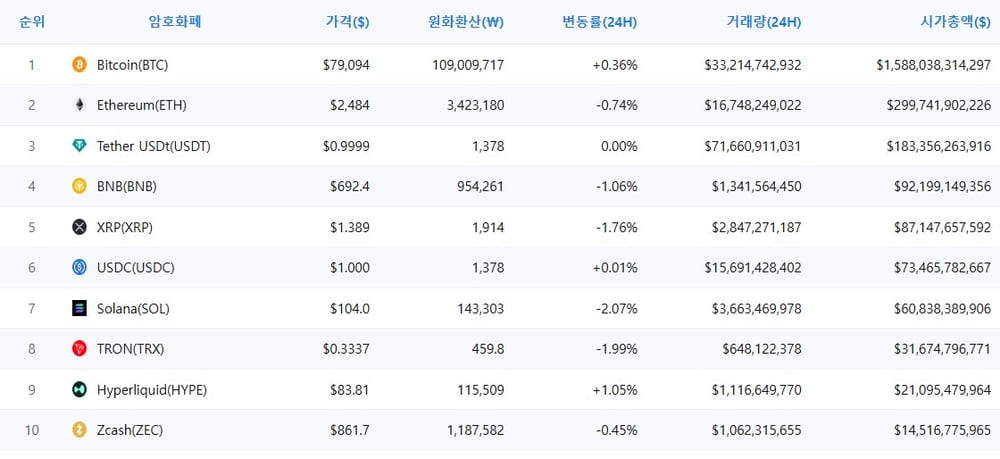
Task: Sort by the 거래량(24H) column header
Action: point(763,22)
